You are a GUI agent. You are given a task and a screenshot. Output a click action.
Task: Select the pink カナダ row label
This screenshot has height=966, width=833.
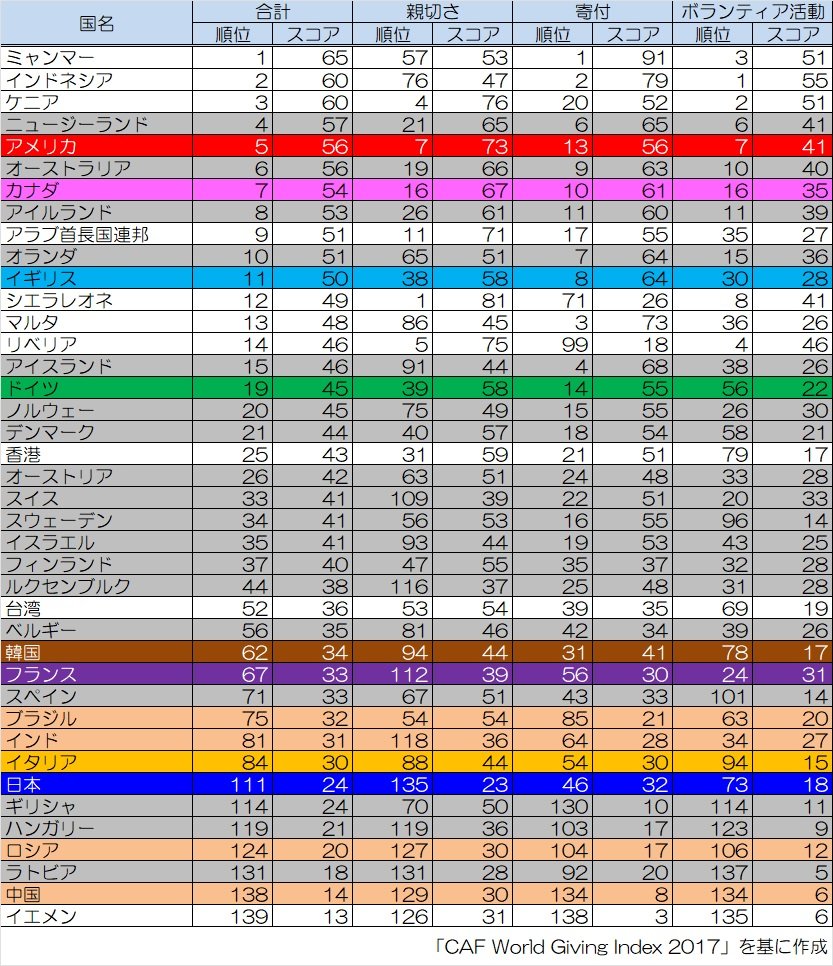tap(96, 190)
